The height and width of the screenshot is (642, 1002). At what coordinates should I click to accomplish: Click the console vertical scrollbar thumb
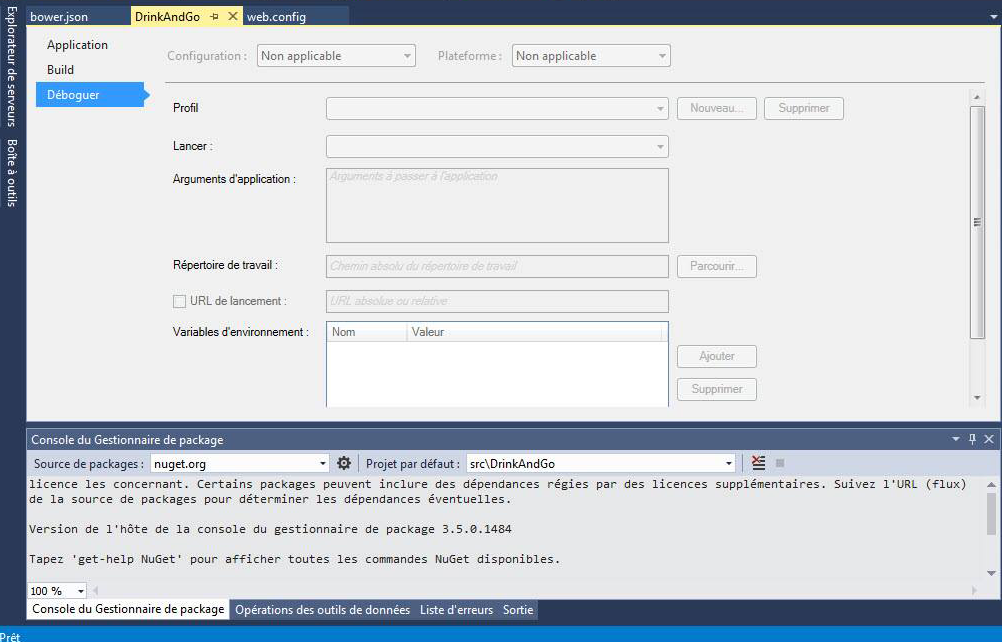click(x=991, y=513)
